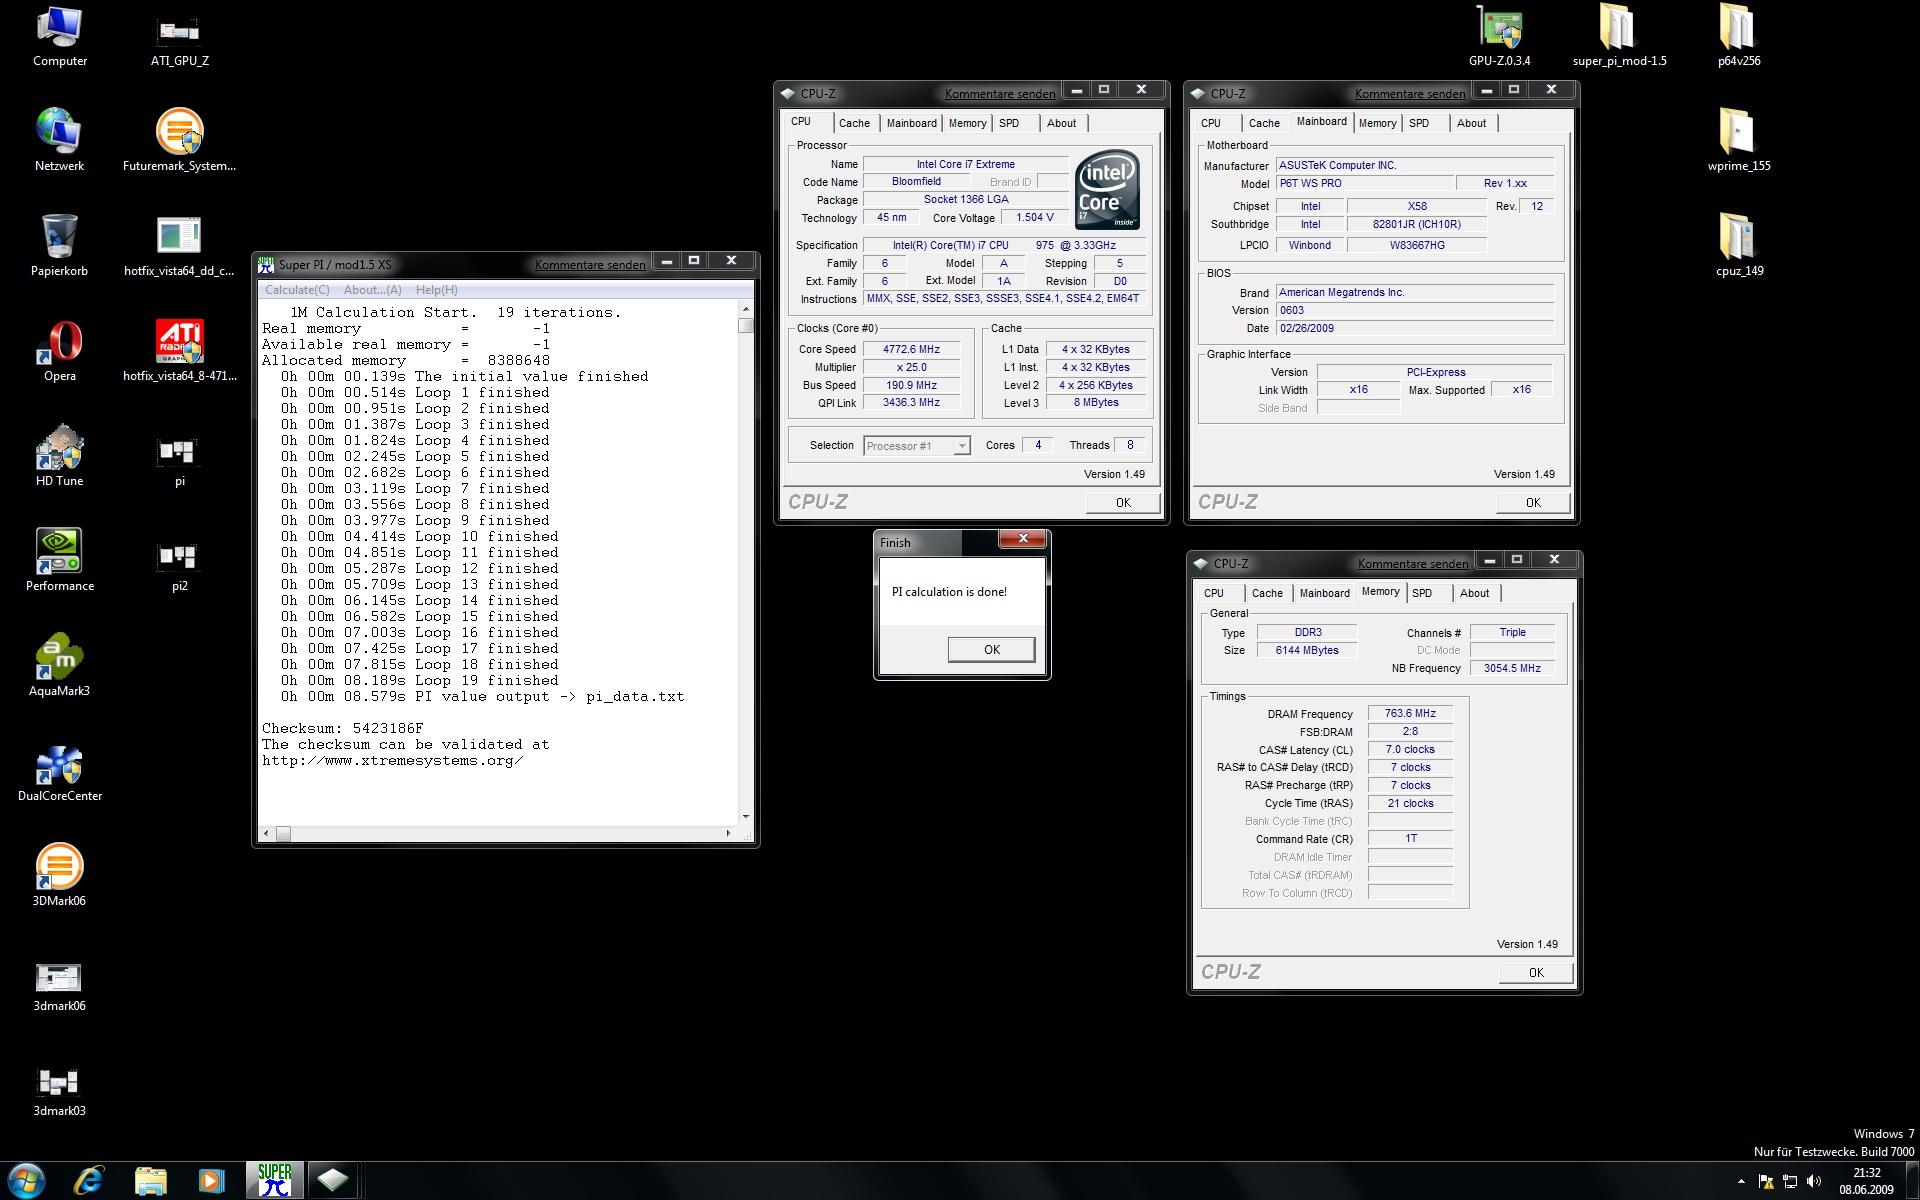Click the Windows Start orb
The width and height of the screenshot is (1920, 1200).
26,1180
